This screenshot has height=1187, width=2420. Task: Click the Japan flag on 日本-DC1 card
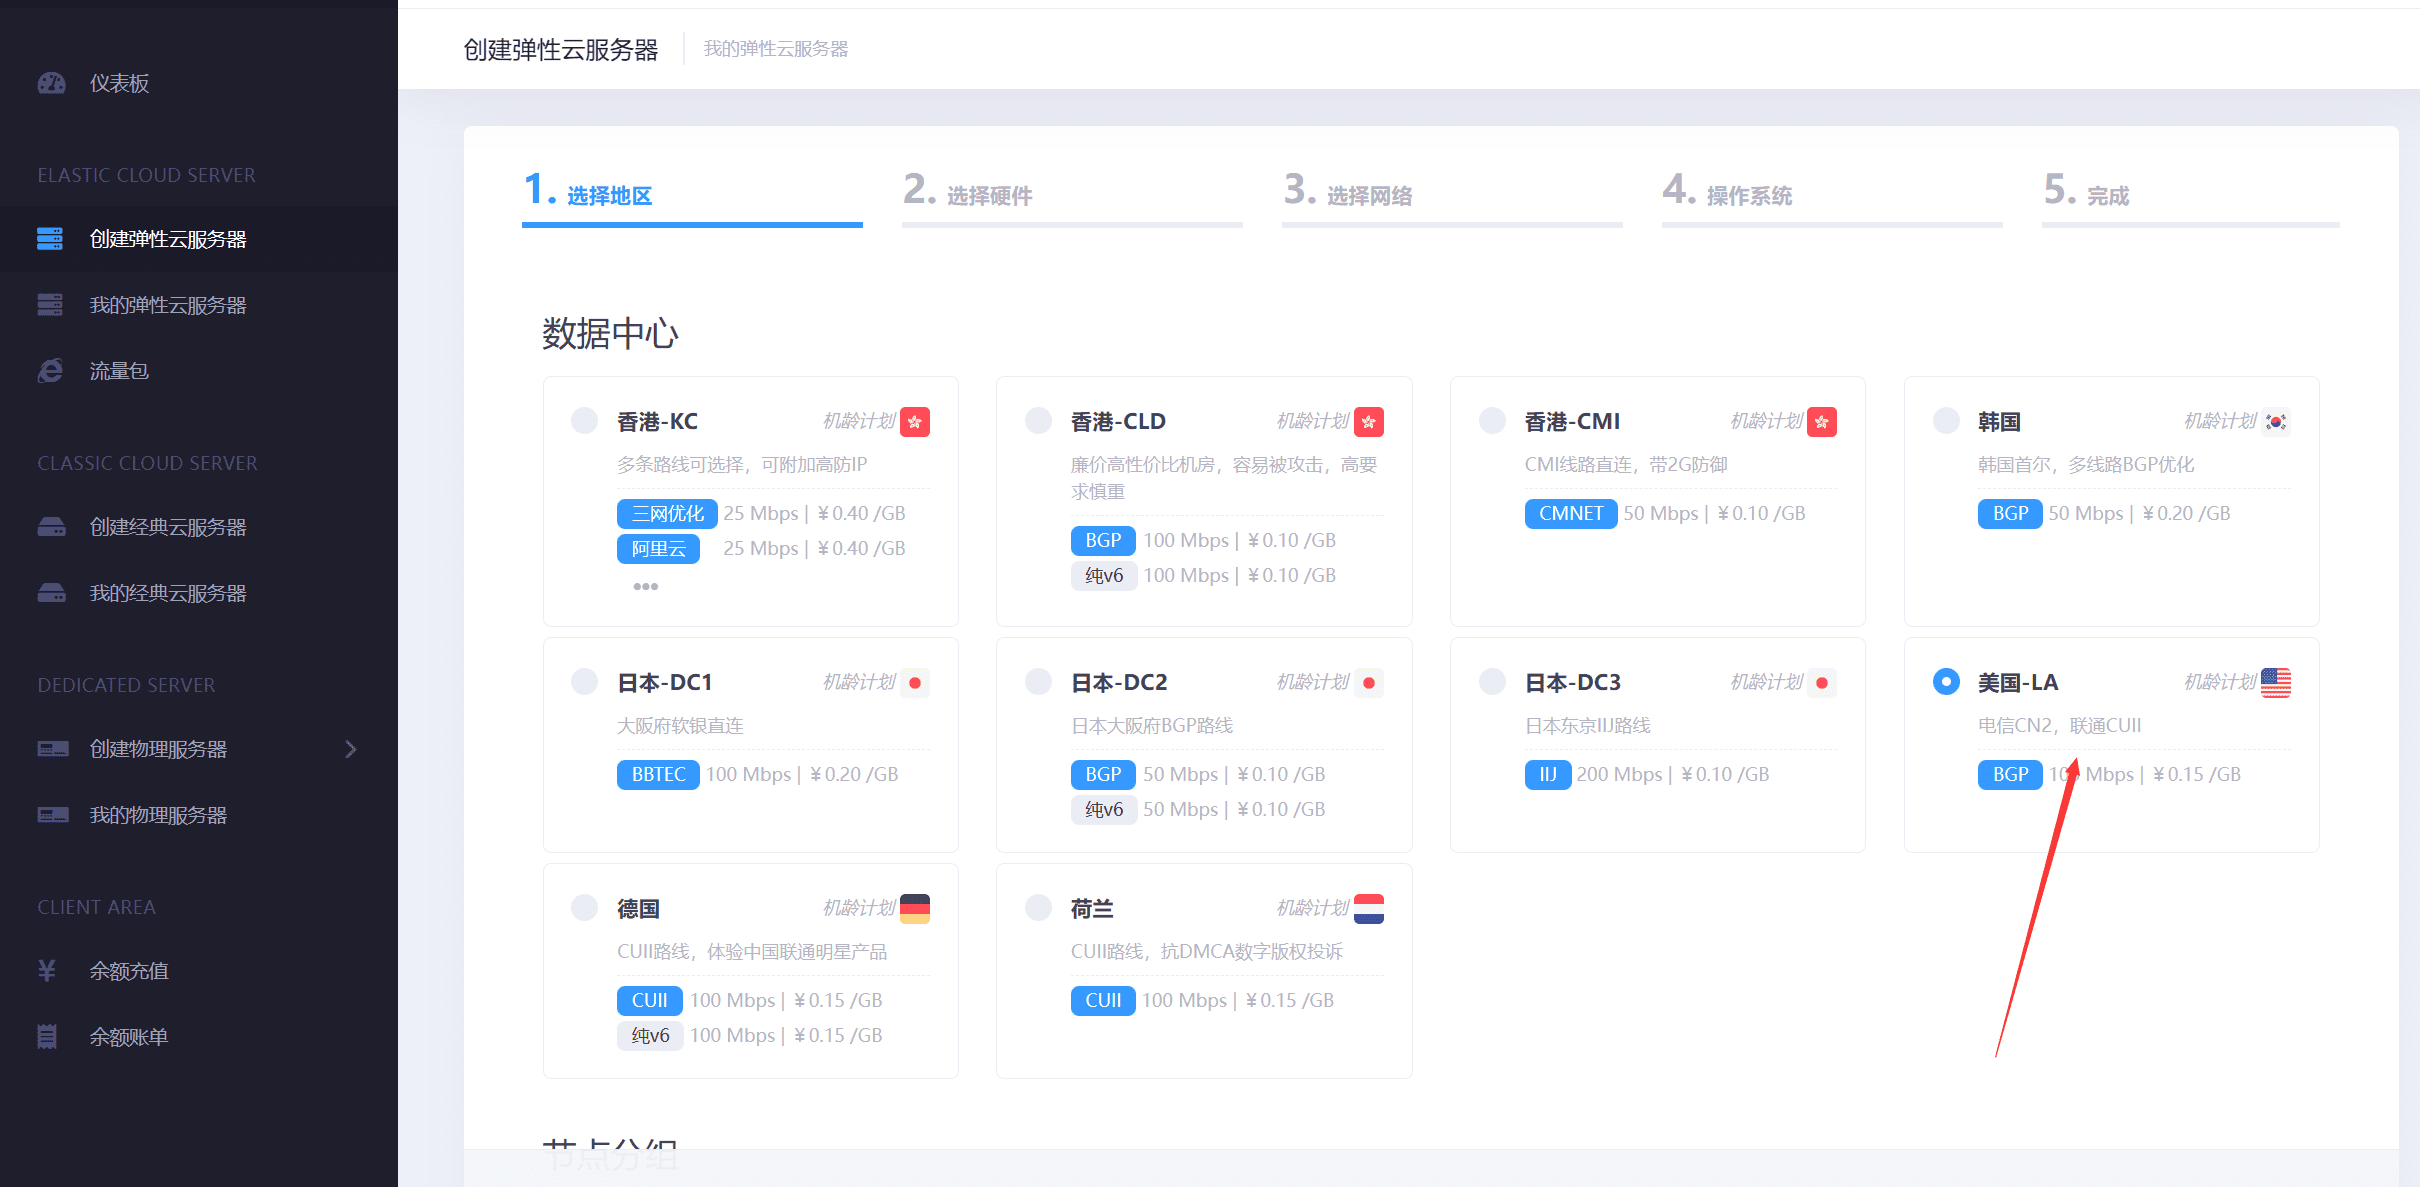click(915, 683)
